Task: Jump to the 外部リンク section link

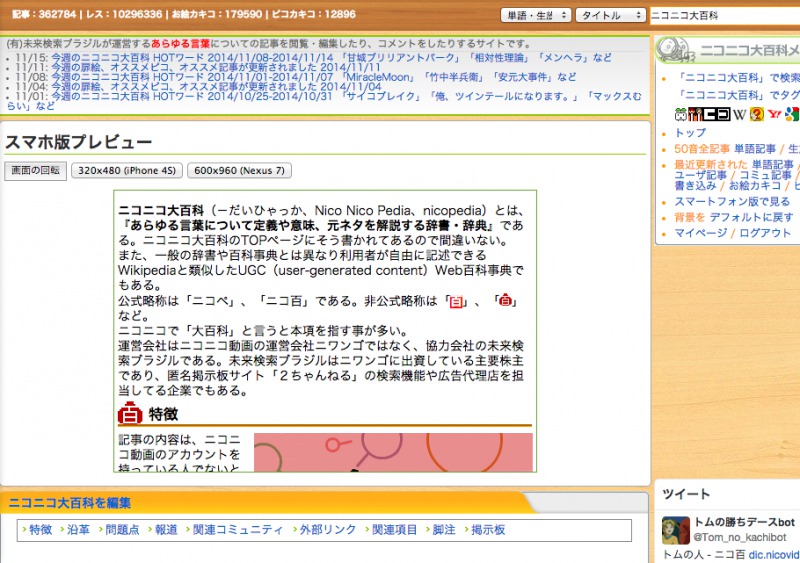Action: pyautogui.click(x=328, y=530)
